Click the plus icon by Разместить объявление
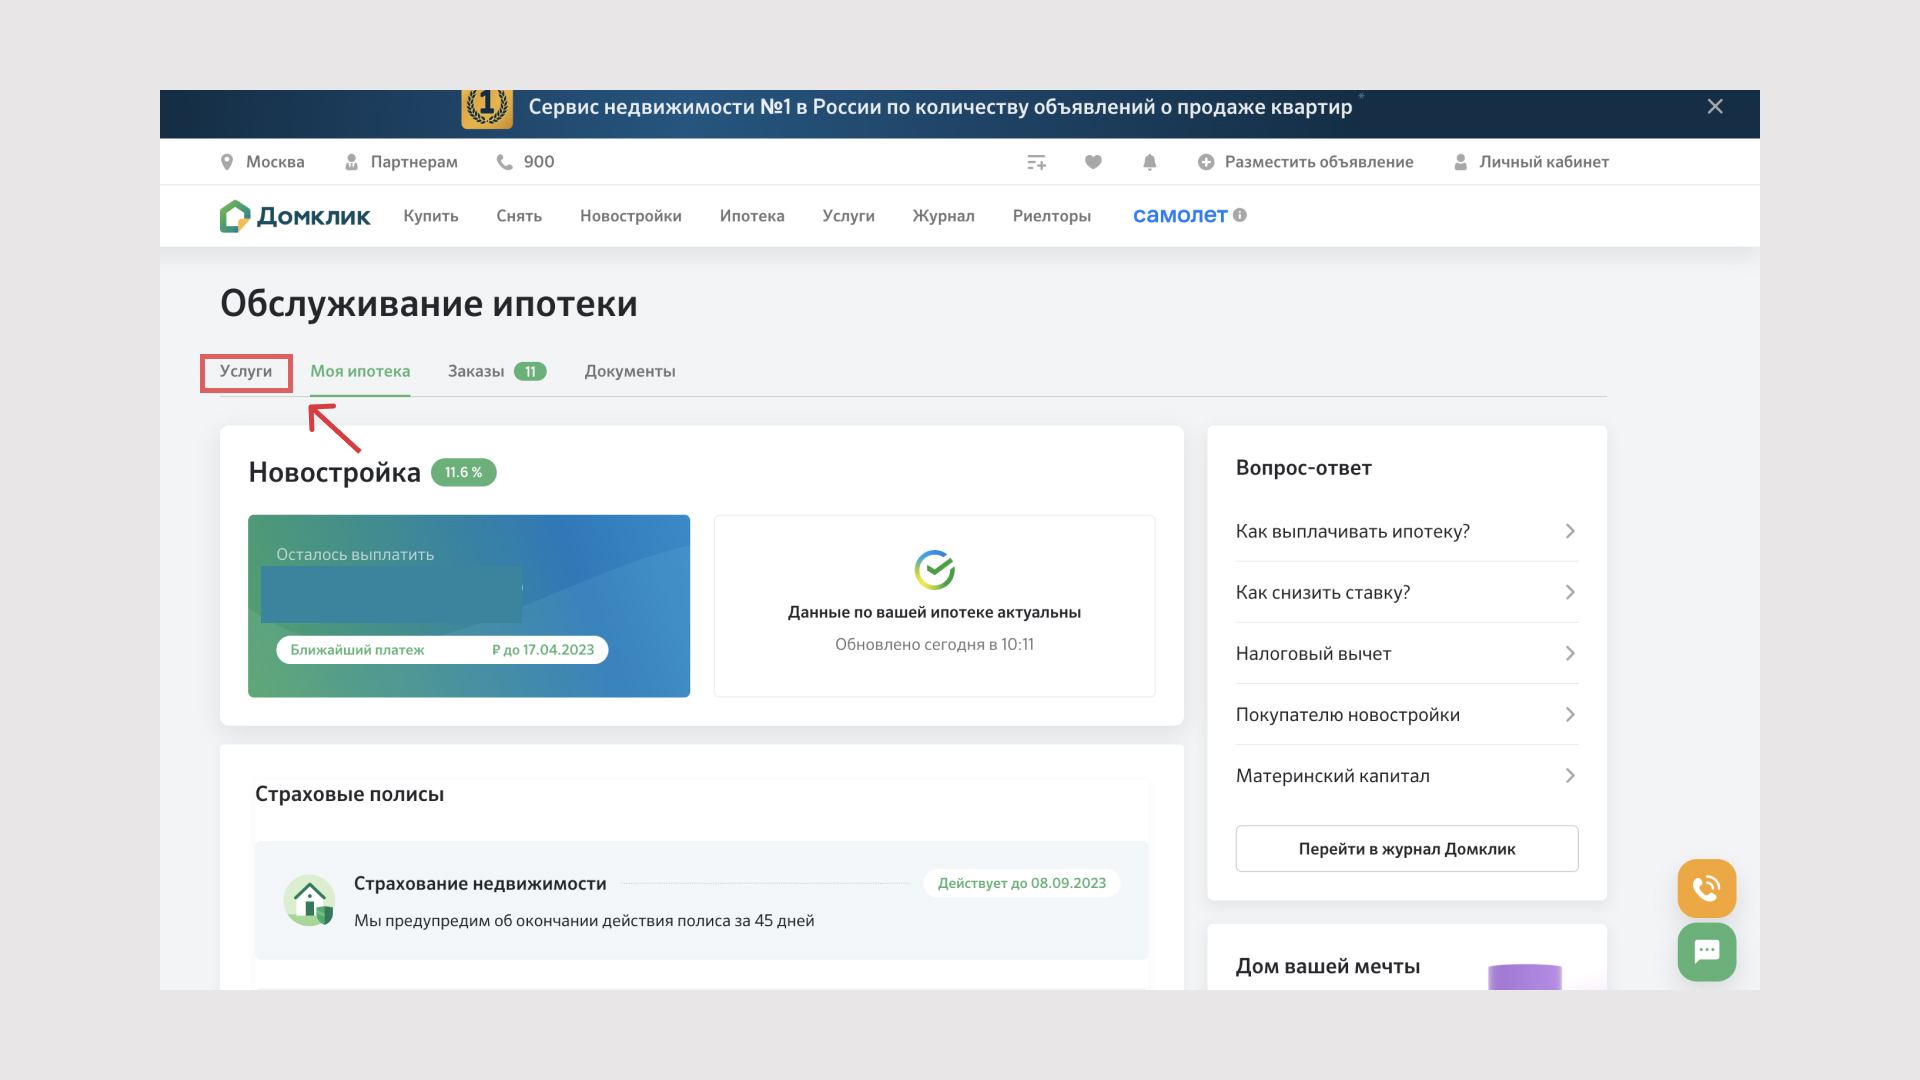The width and height of the screenshot is (1920, 1080). [x=1206, y=162]
